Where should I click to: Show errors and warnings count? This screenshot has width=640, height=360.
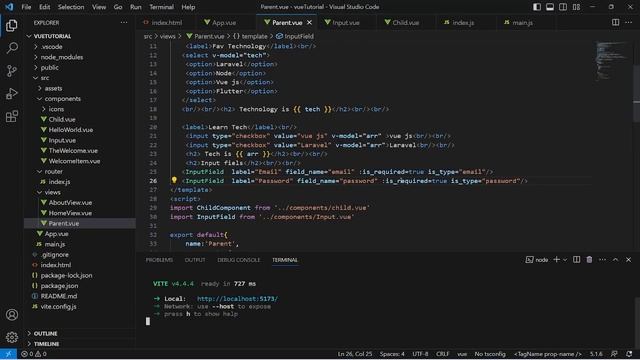[x=34, y=354]
